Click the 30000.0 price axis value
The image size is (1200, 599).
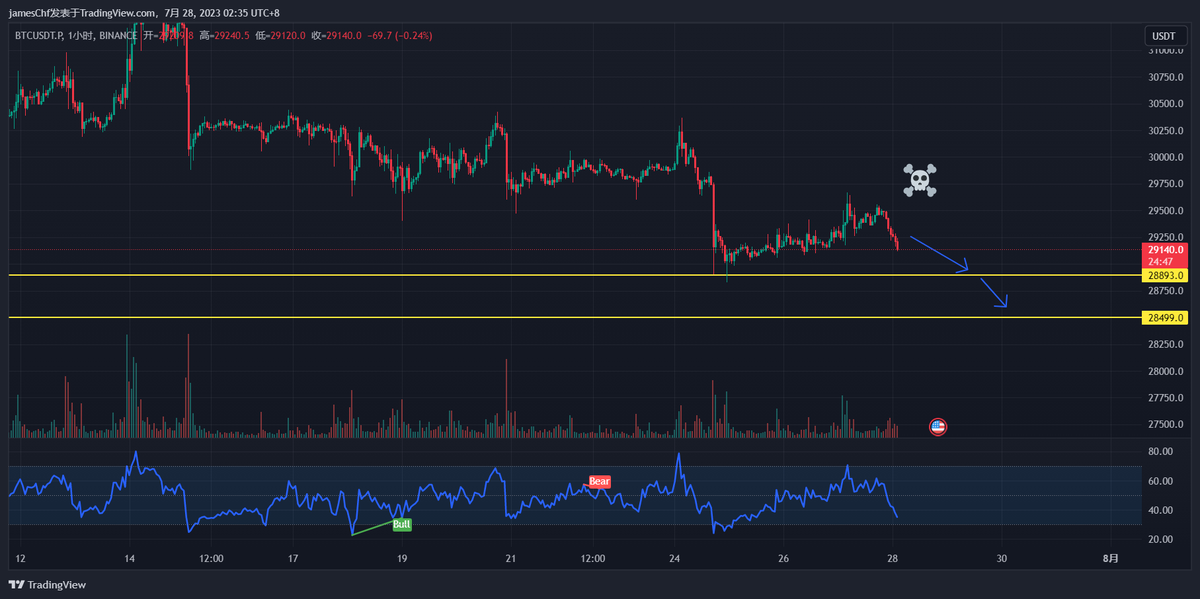coord(1167,157)
